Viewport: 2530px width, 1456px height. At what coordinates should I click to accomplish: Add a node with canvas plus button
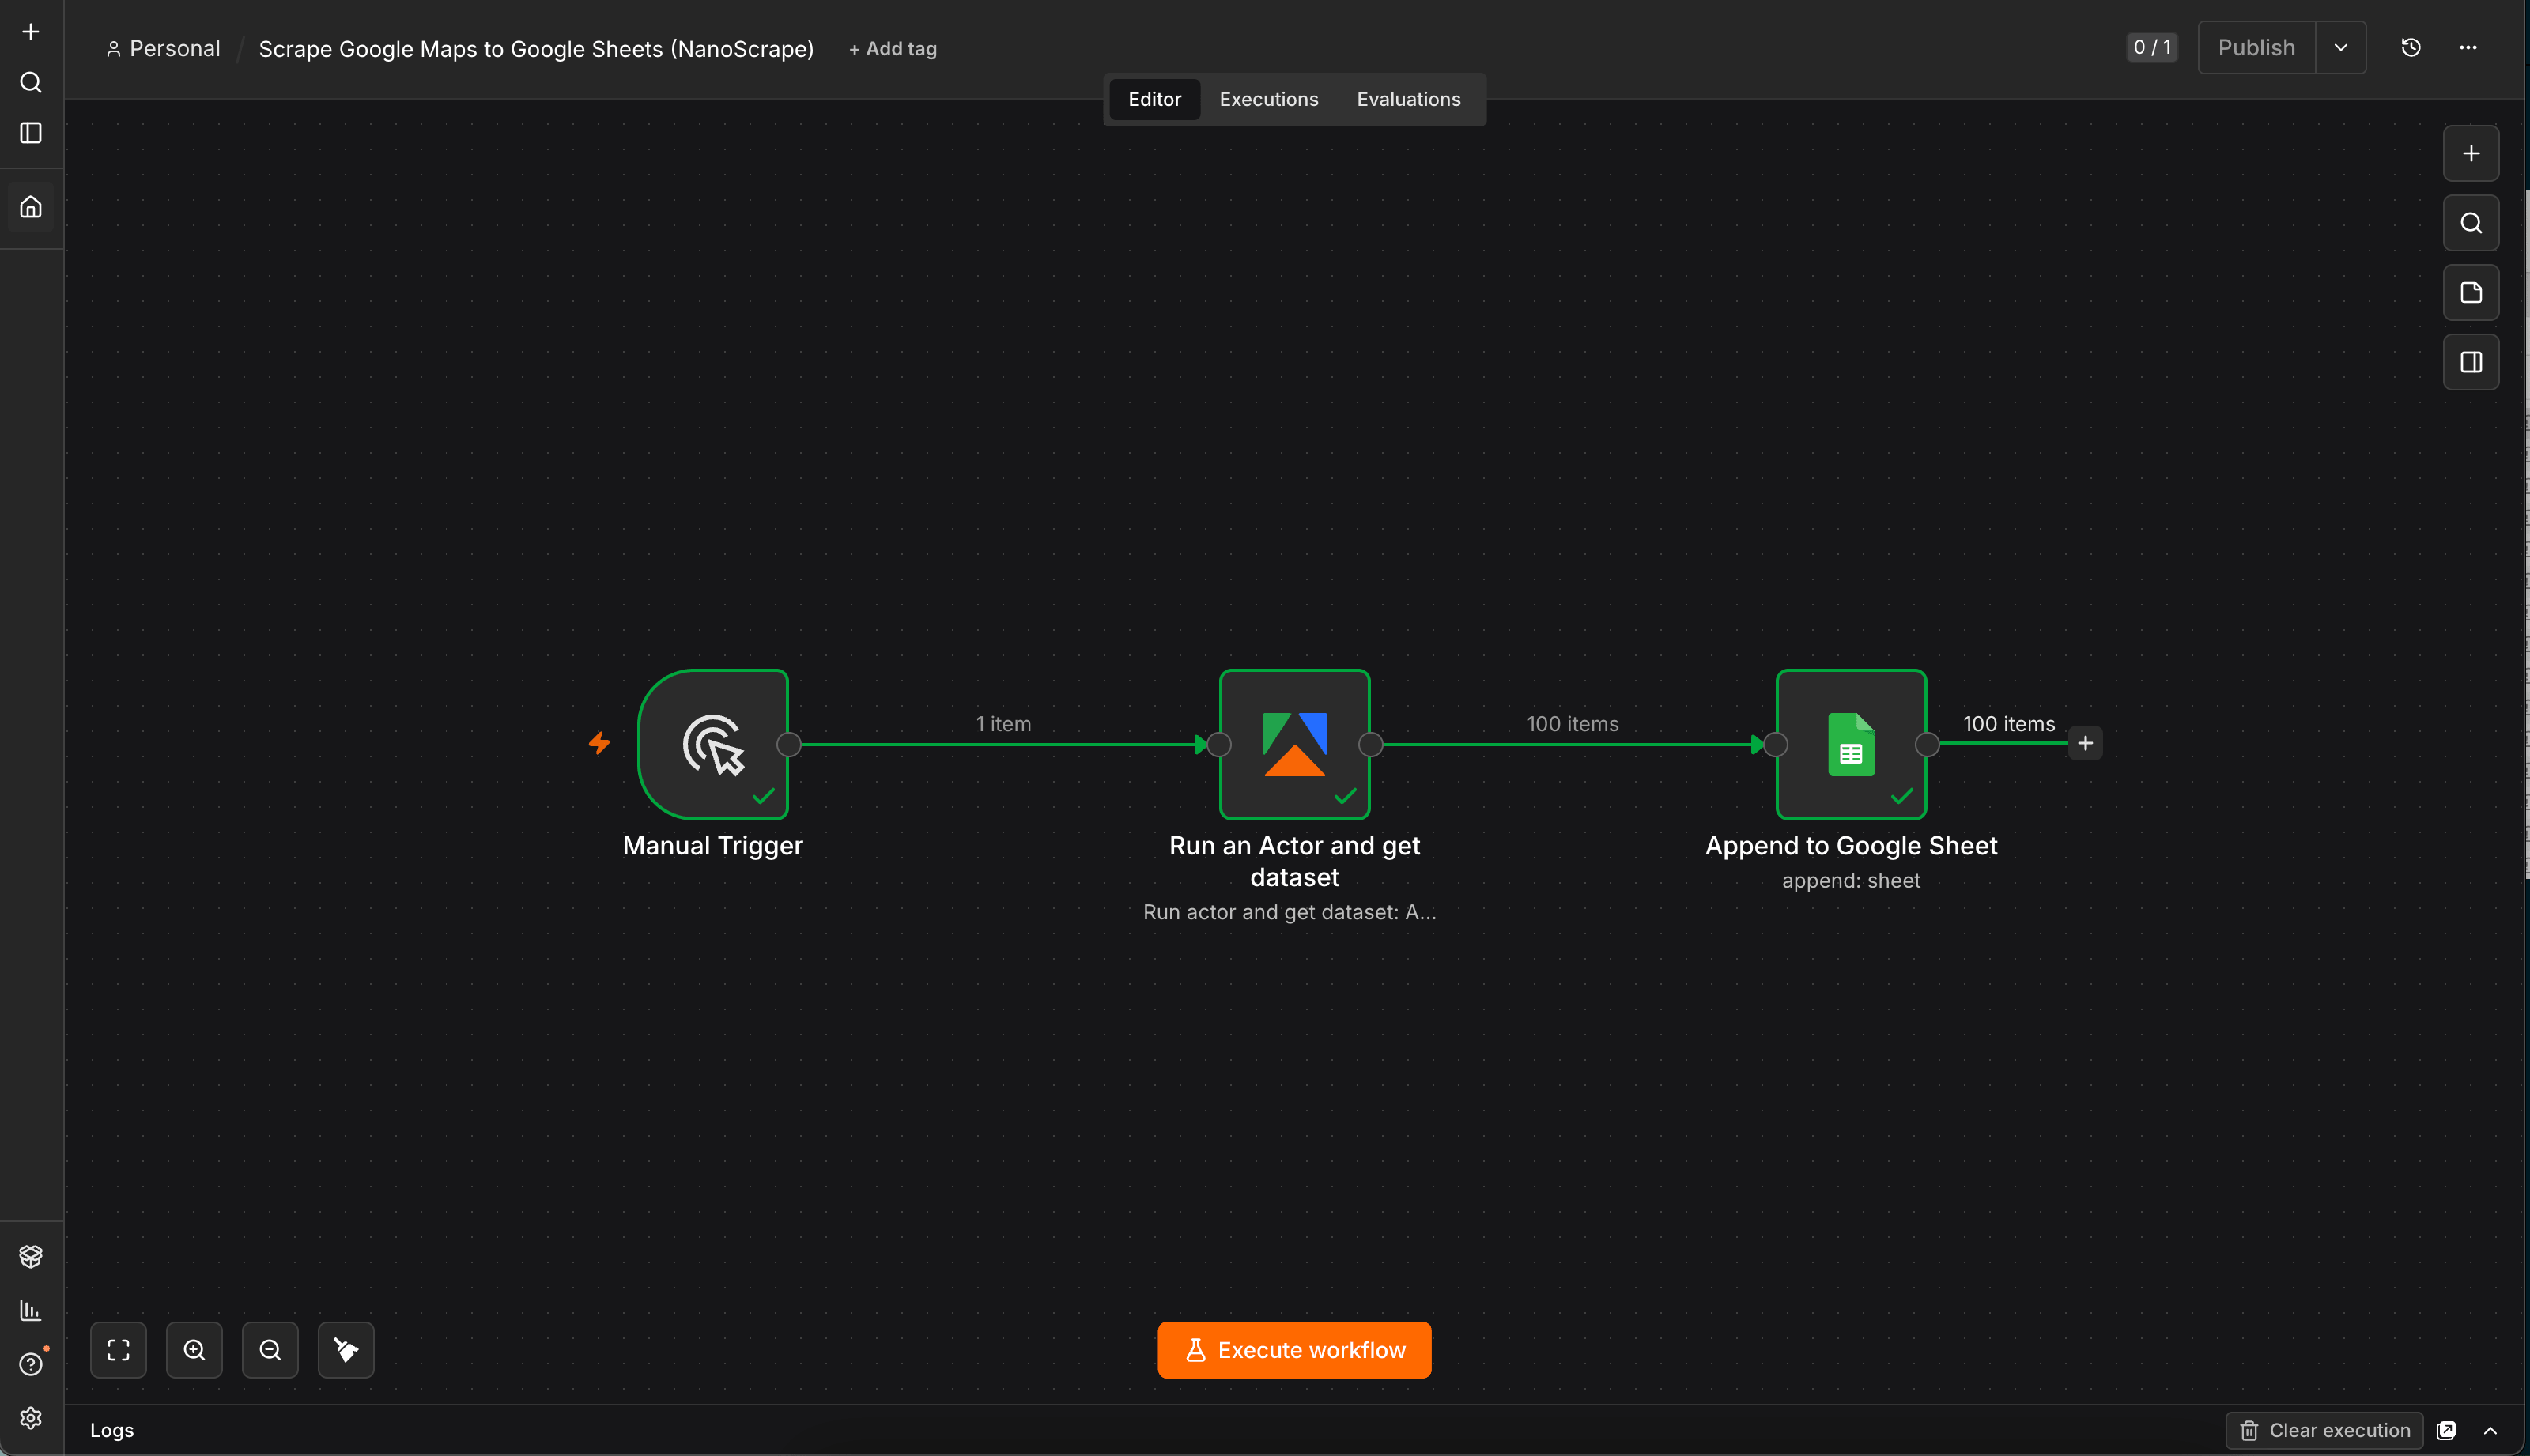(x=2471, y=153)
